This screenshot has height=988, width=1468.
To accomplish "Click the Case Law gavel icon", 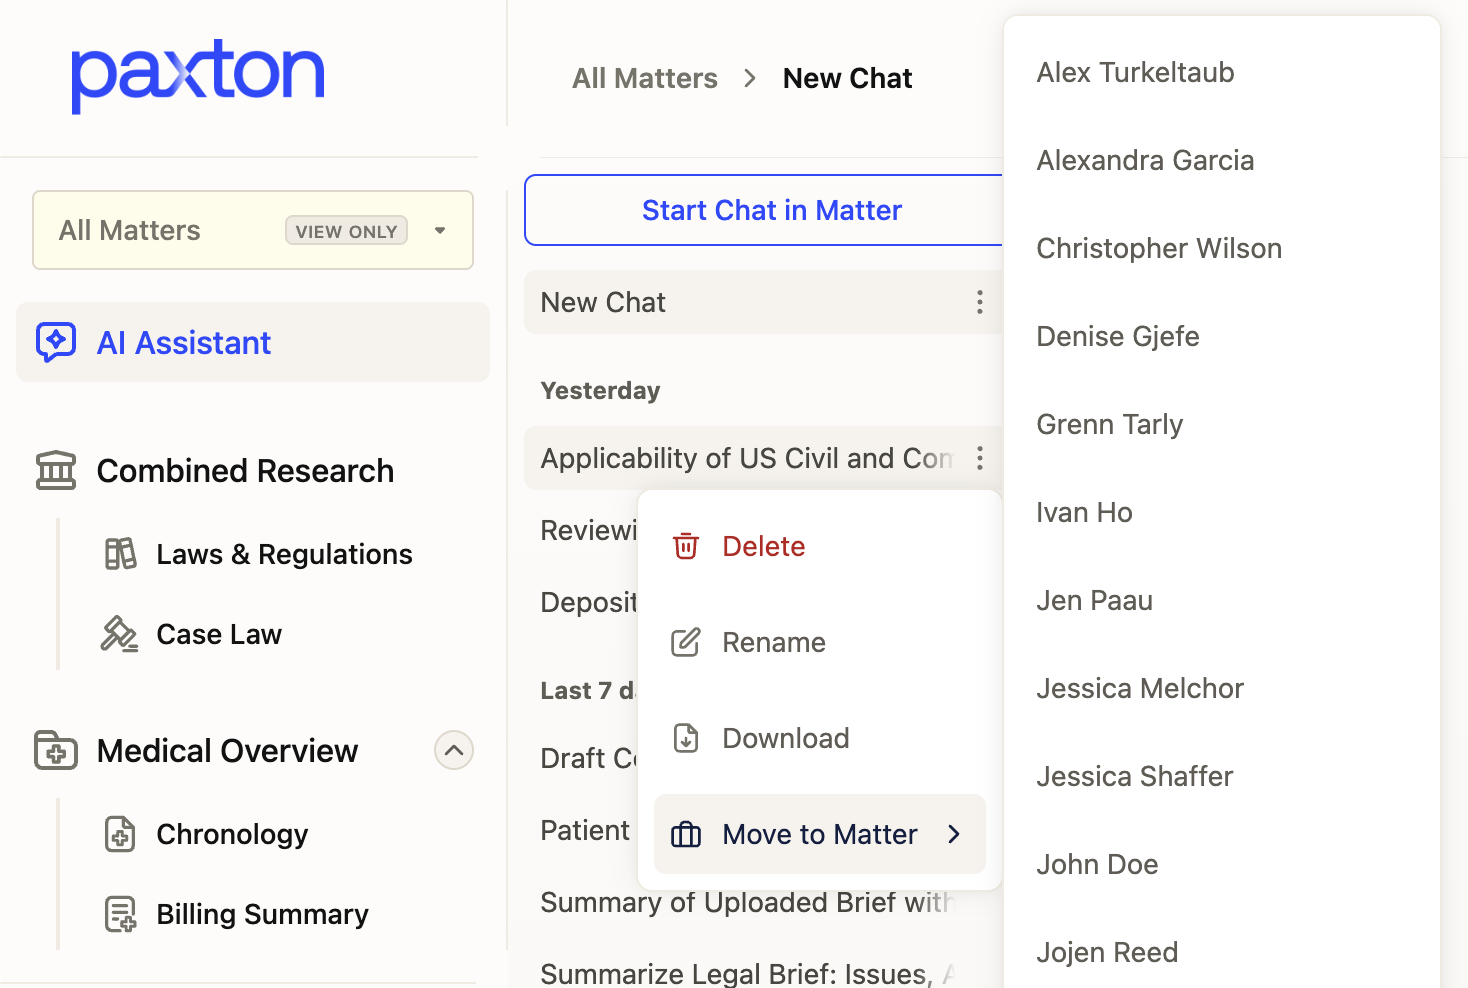I will [119, 634].
